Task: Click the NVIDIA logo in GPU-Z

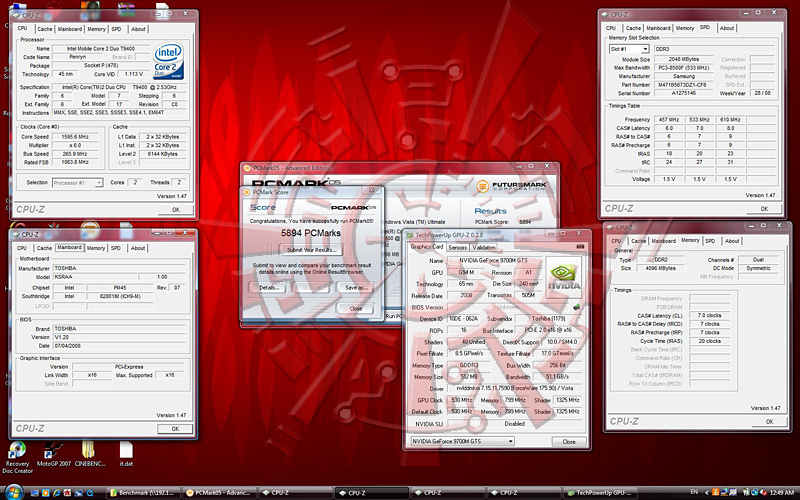Action: tap(564, 275)
